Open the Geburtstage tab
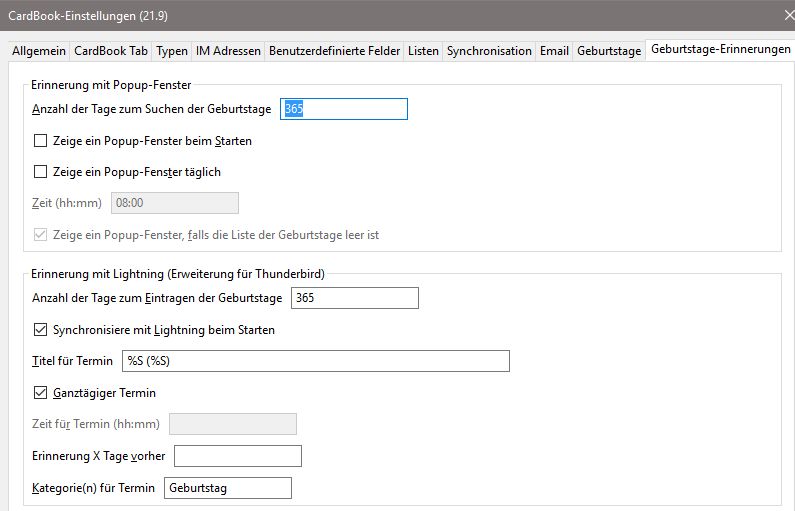 tap(609, 51)
